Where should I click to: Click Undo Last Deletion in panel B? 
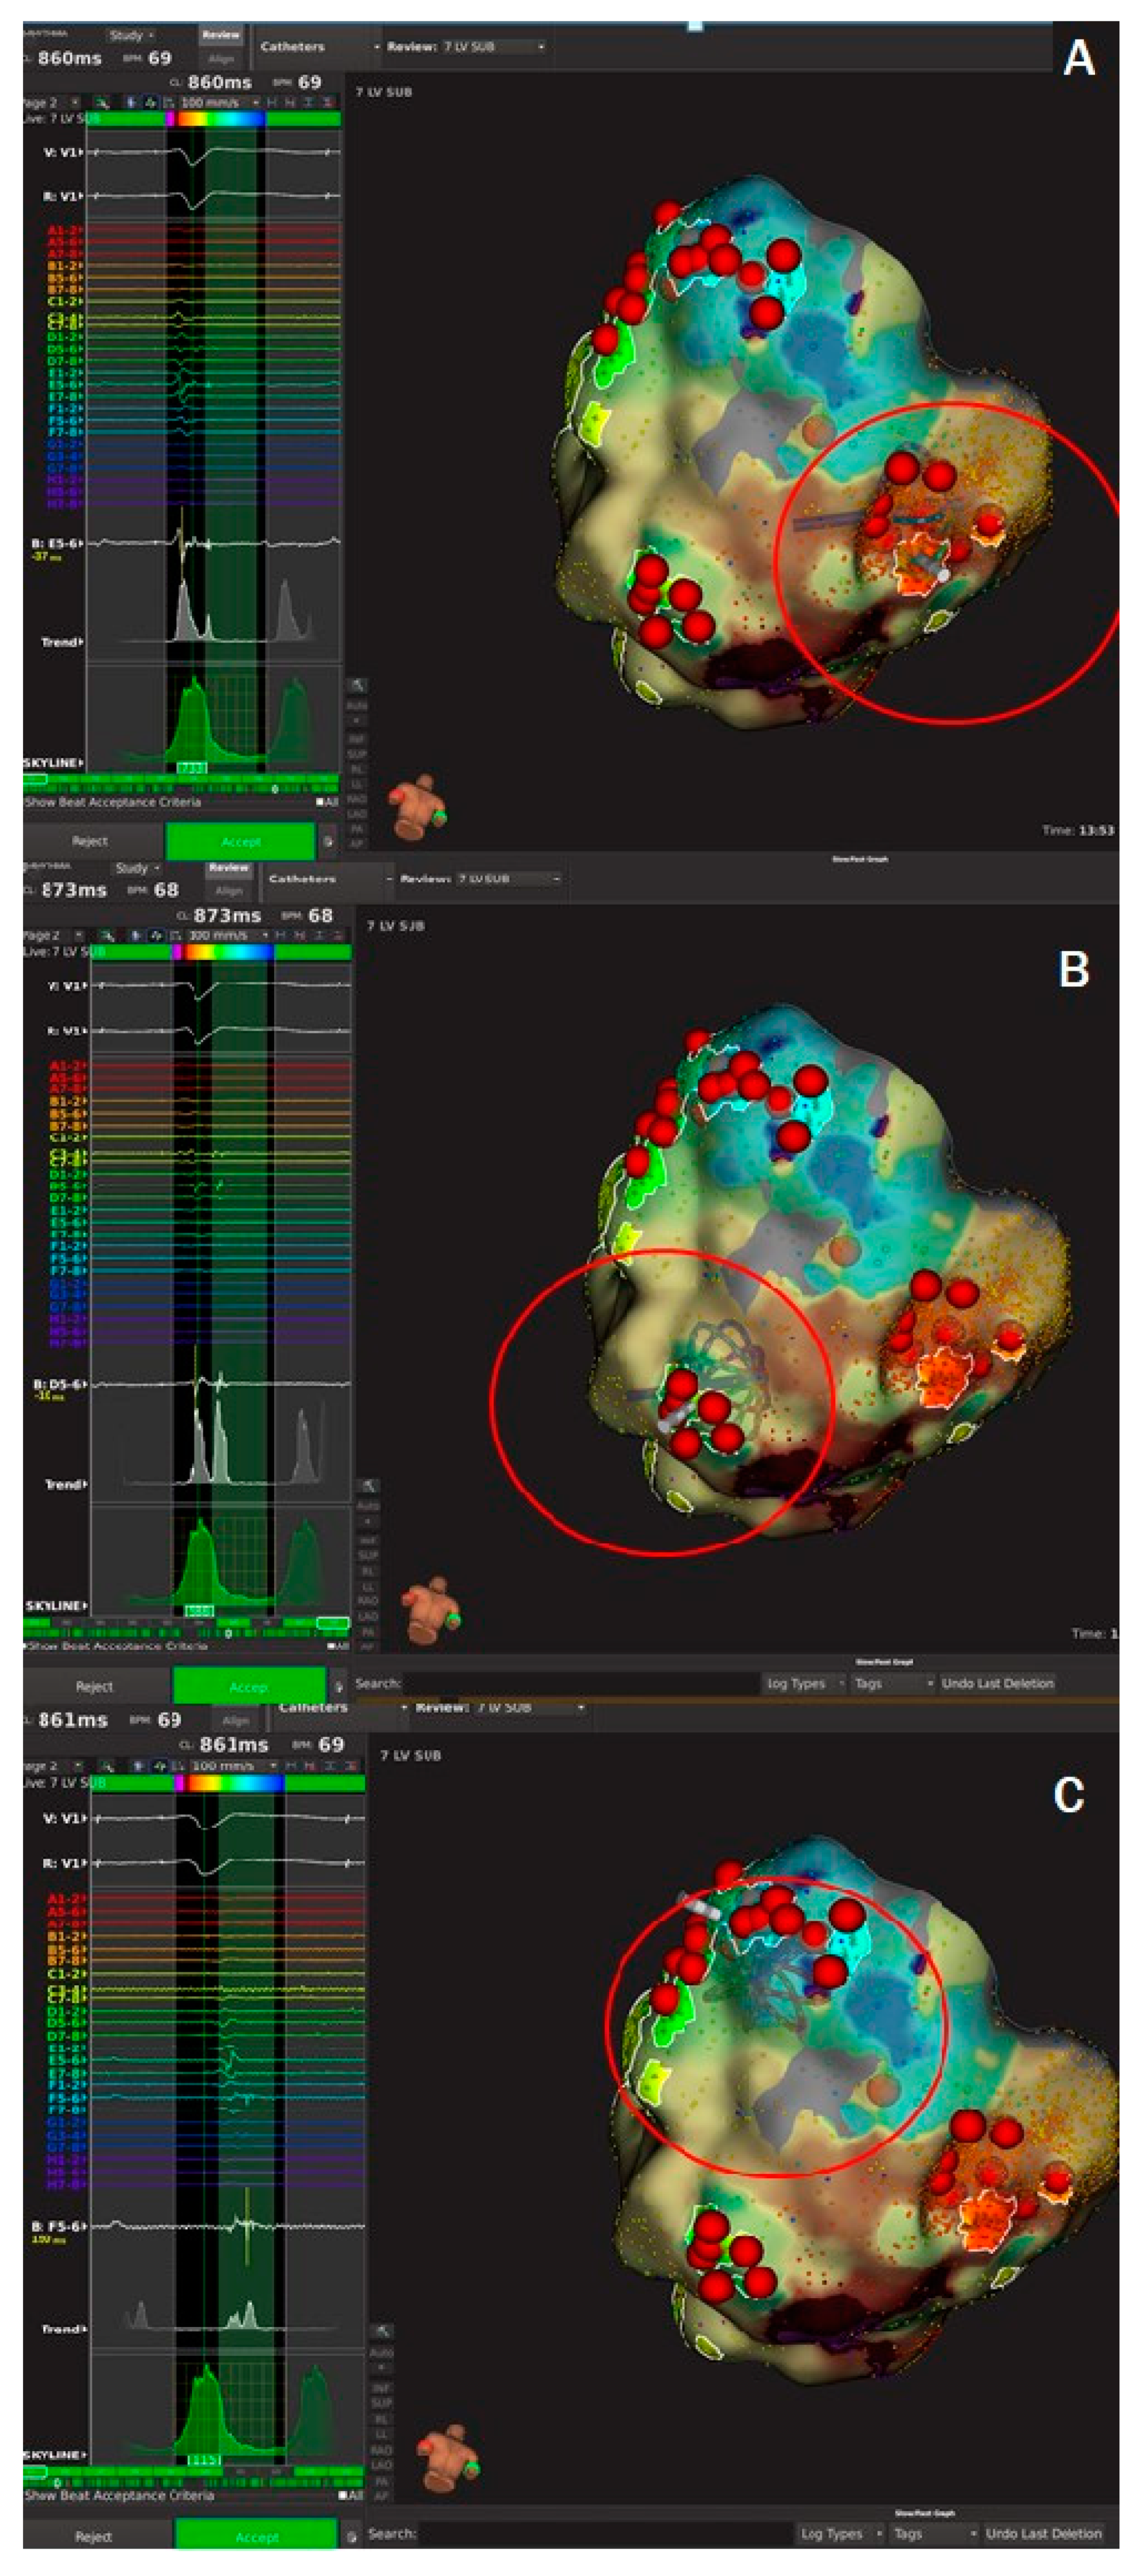(x=997, y=1683)
